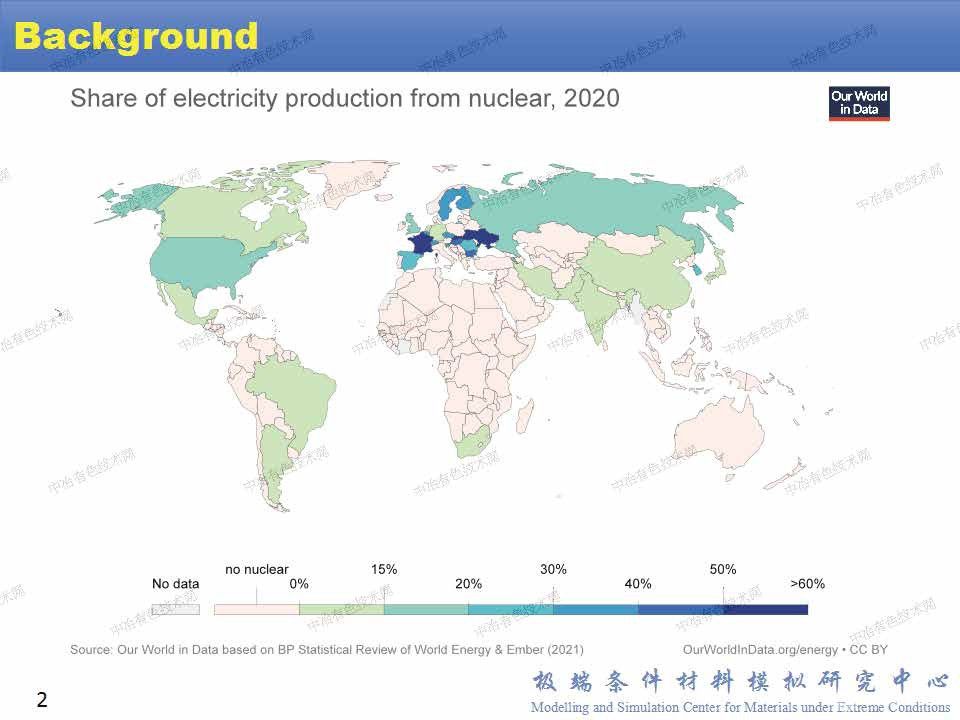
Task: Click the slide number 2
Action: tap(42, 700)
